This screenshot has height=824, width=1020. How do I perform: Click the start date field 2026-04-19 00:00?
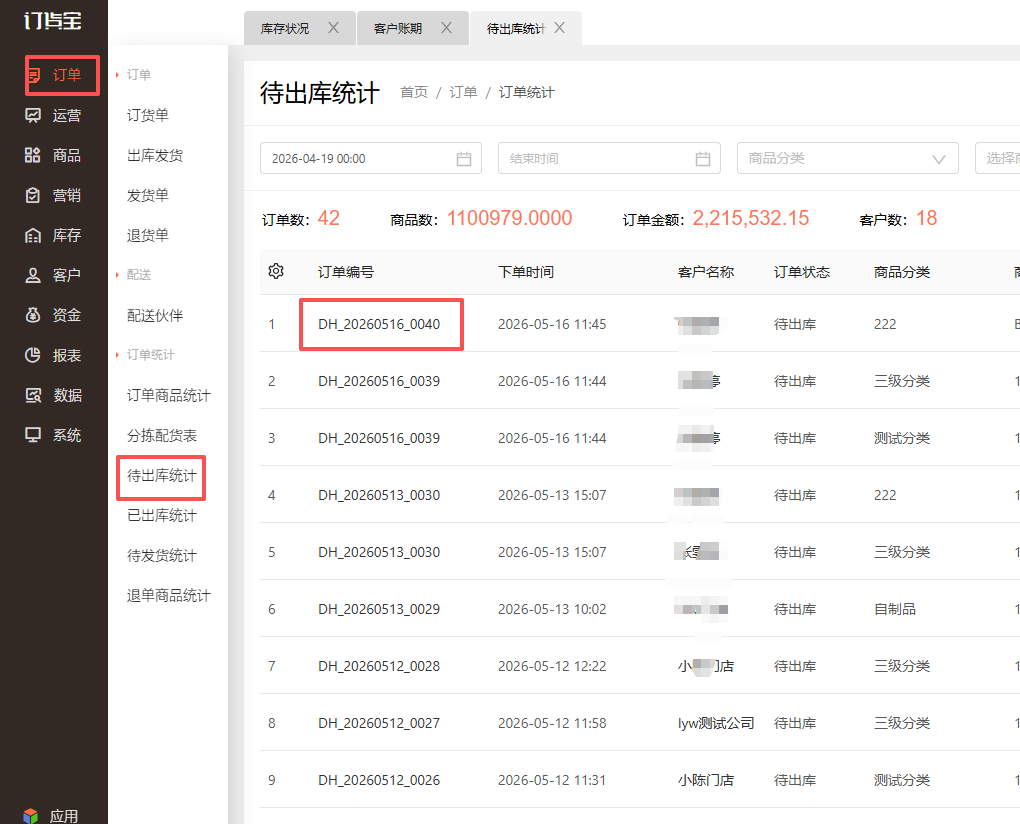pos(371,158)
